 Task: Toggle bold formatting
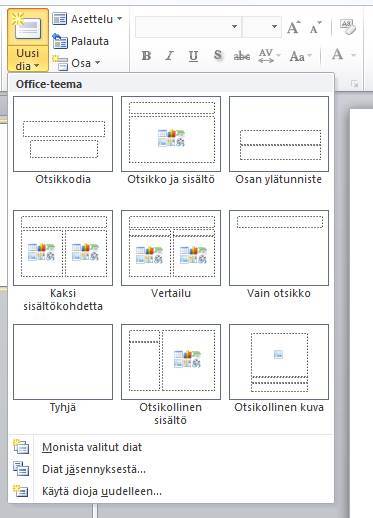click(x=146, y=56)
